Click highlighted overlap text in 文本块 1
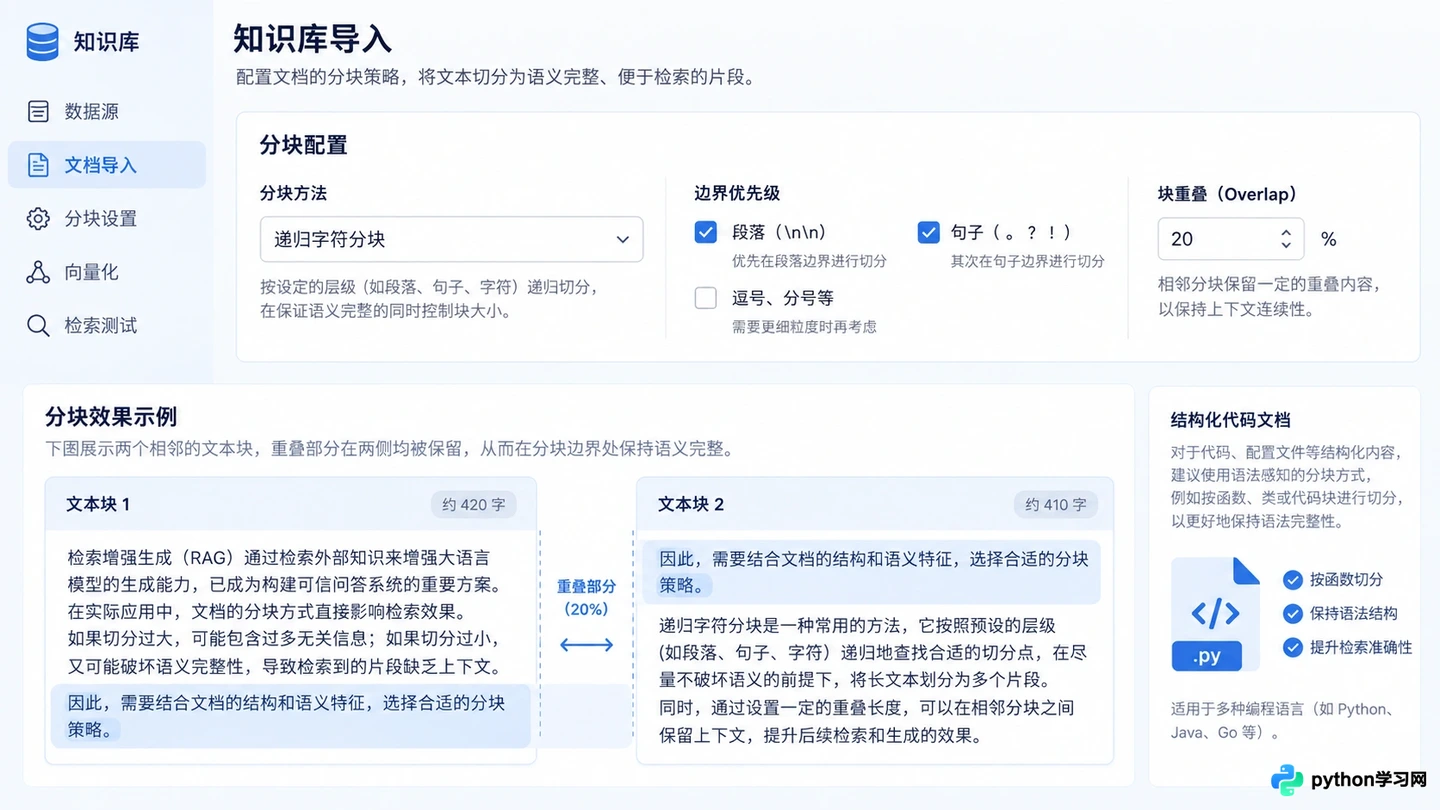Viewport: 1440px width, 810px height. coord(290,716)
